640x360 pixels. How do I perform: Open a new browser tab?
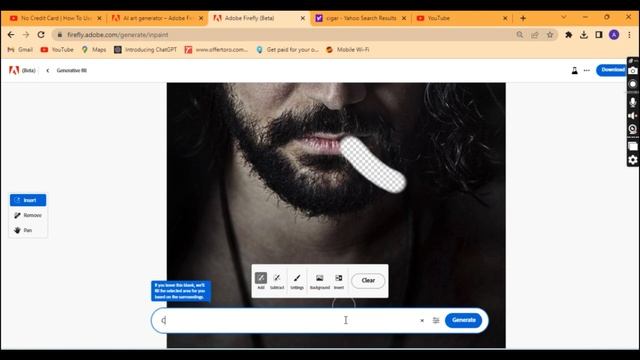(523, 18)
